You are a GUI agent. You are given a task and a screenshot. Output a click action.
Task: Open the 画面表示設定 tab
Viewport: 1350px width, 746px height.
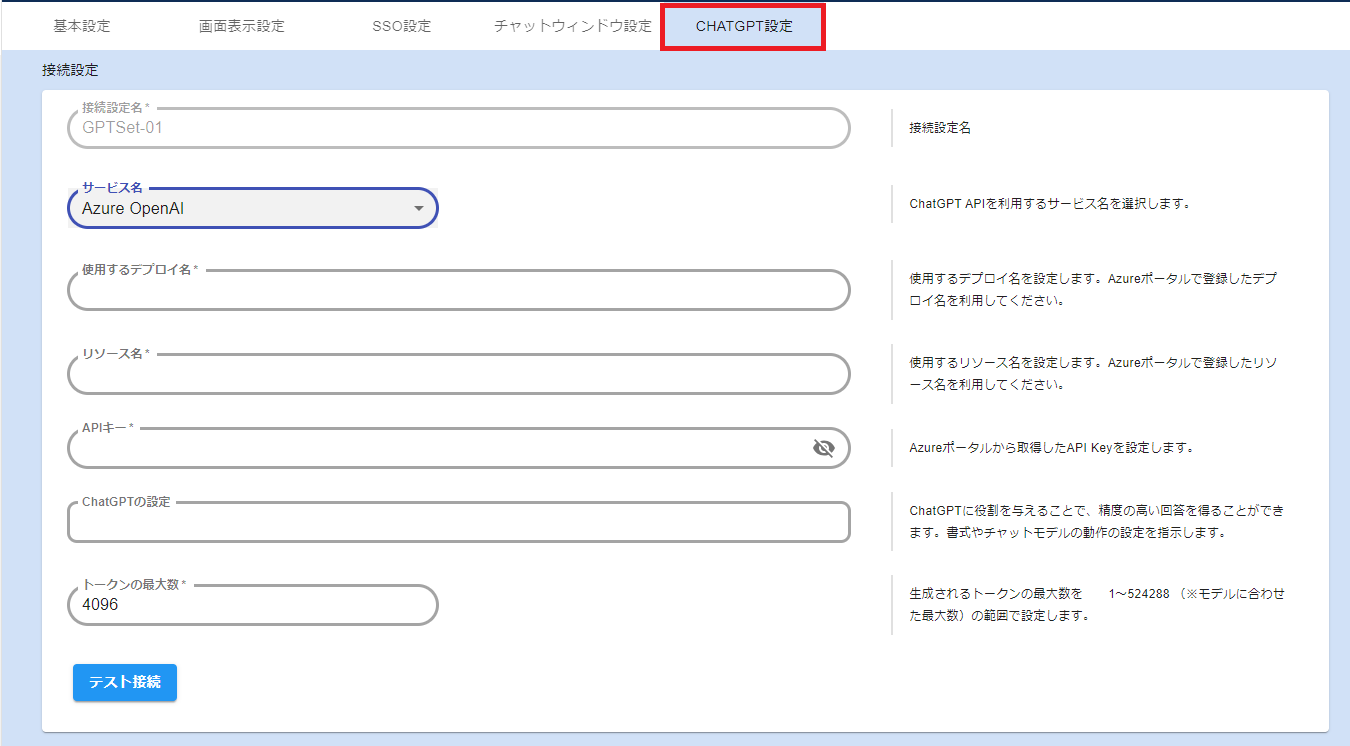pos(241,26)
